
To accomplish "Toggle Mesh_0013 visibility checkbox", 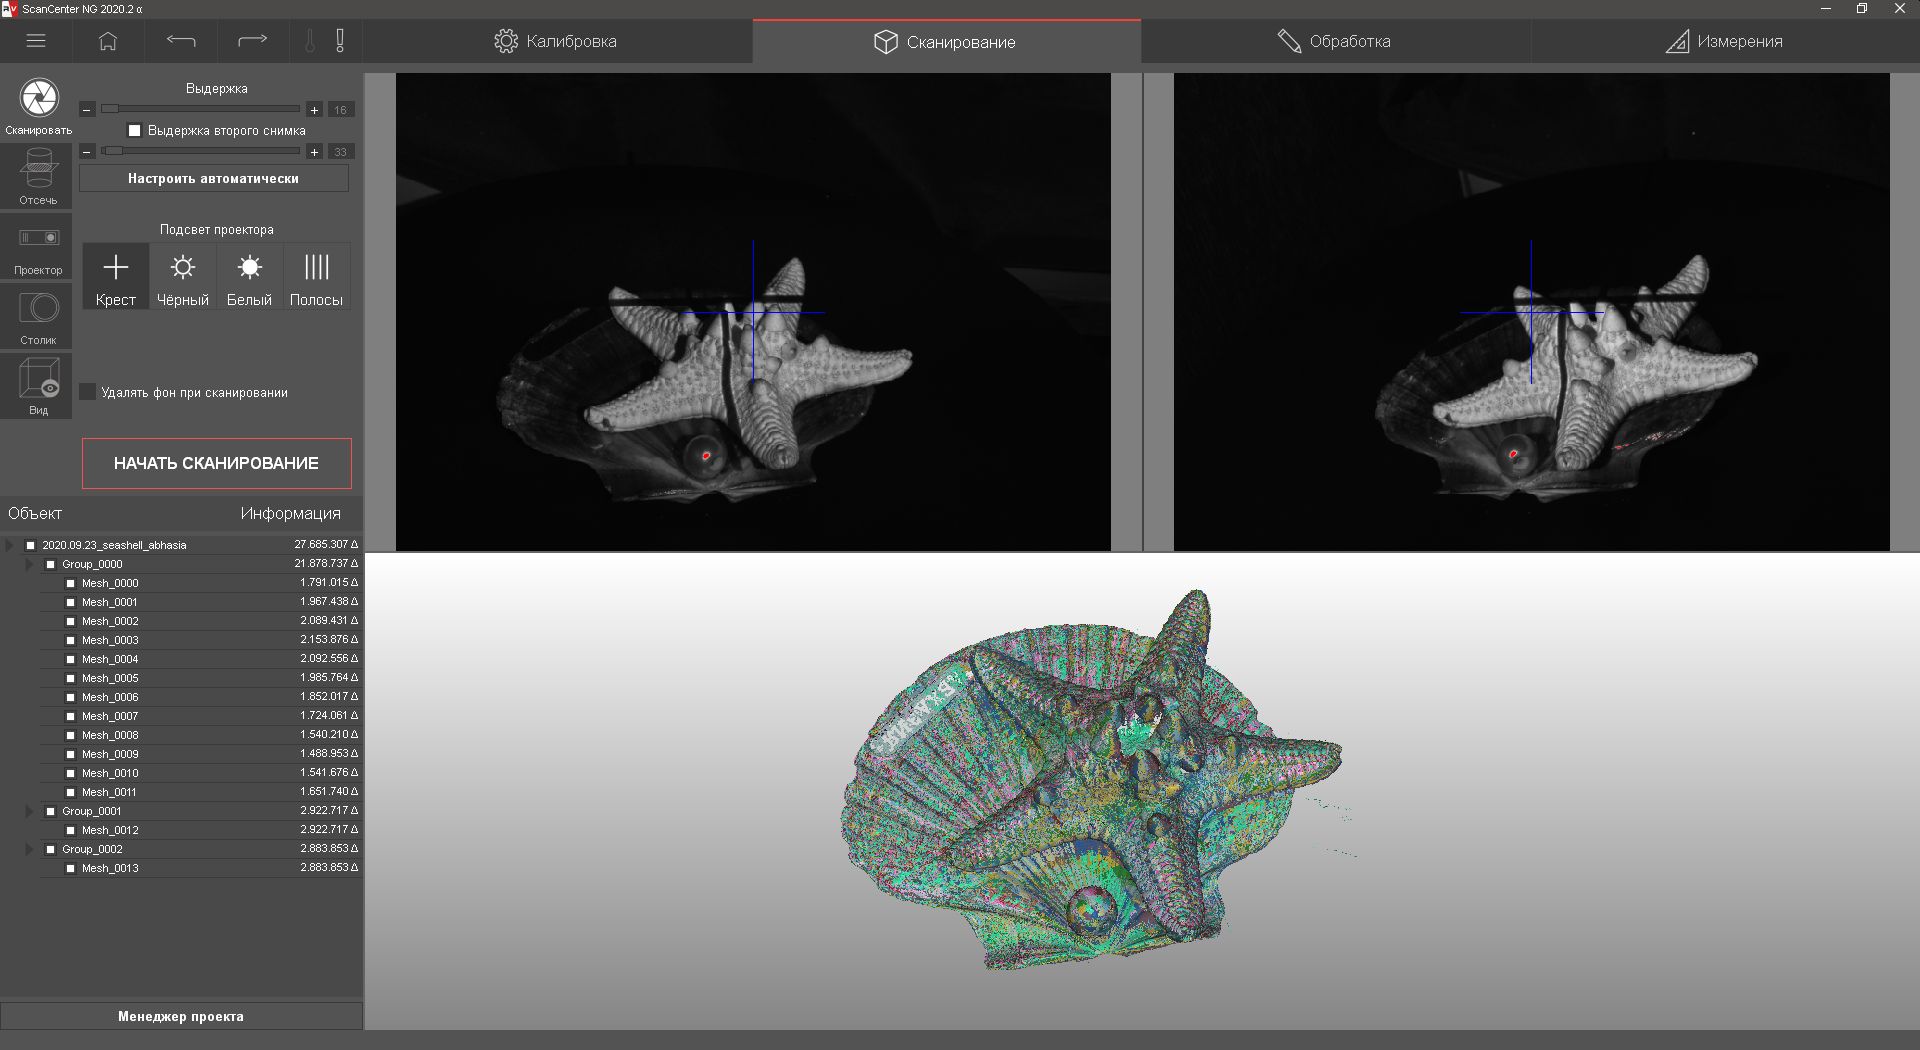I will (x=71, y=868).
